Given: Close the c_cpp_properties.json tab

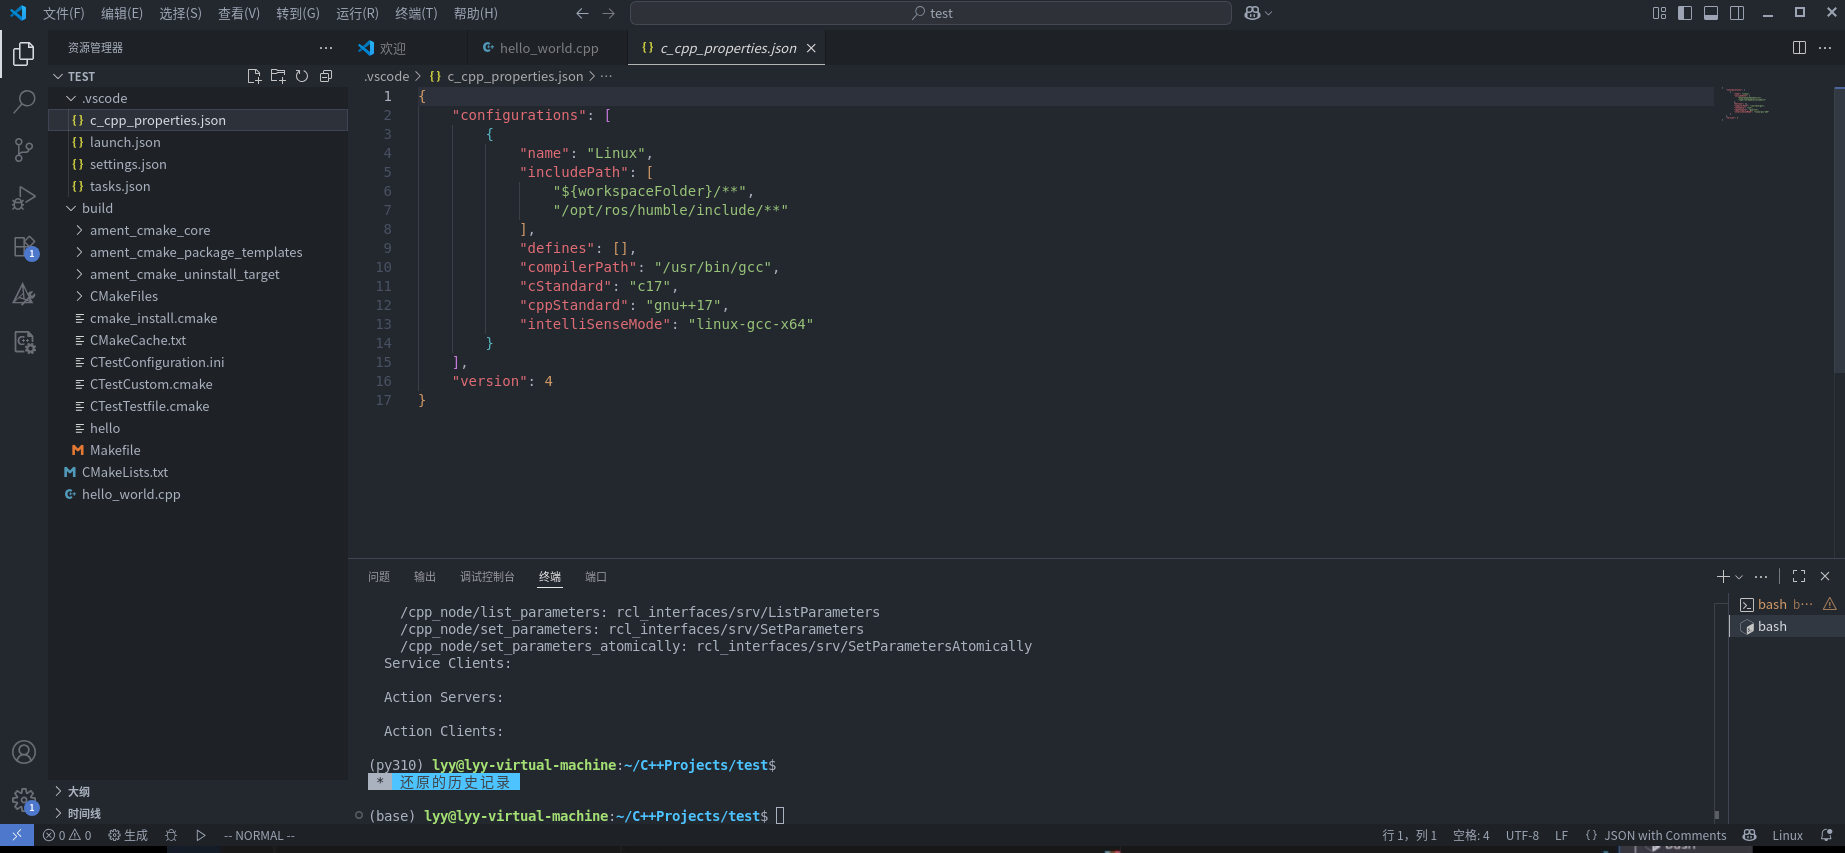Looking at the screenshot, I should (x=811, y=48).
